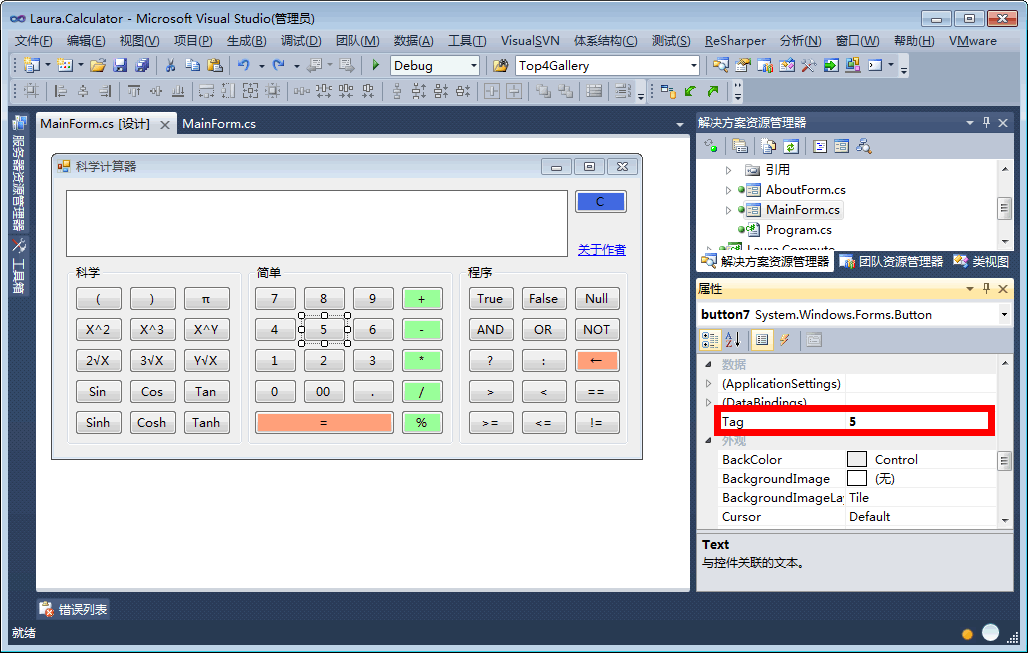Image resolution: width=1028 pixels, height=653 pixels.
Task: Click the Open File folder icon
Action: 98,66
